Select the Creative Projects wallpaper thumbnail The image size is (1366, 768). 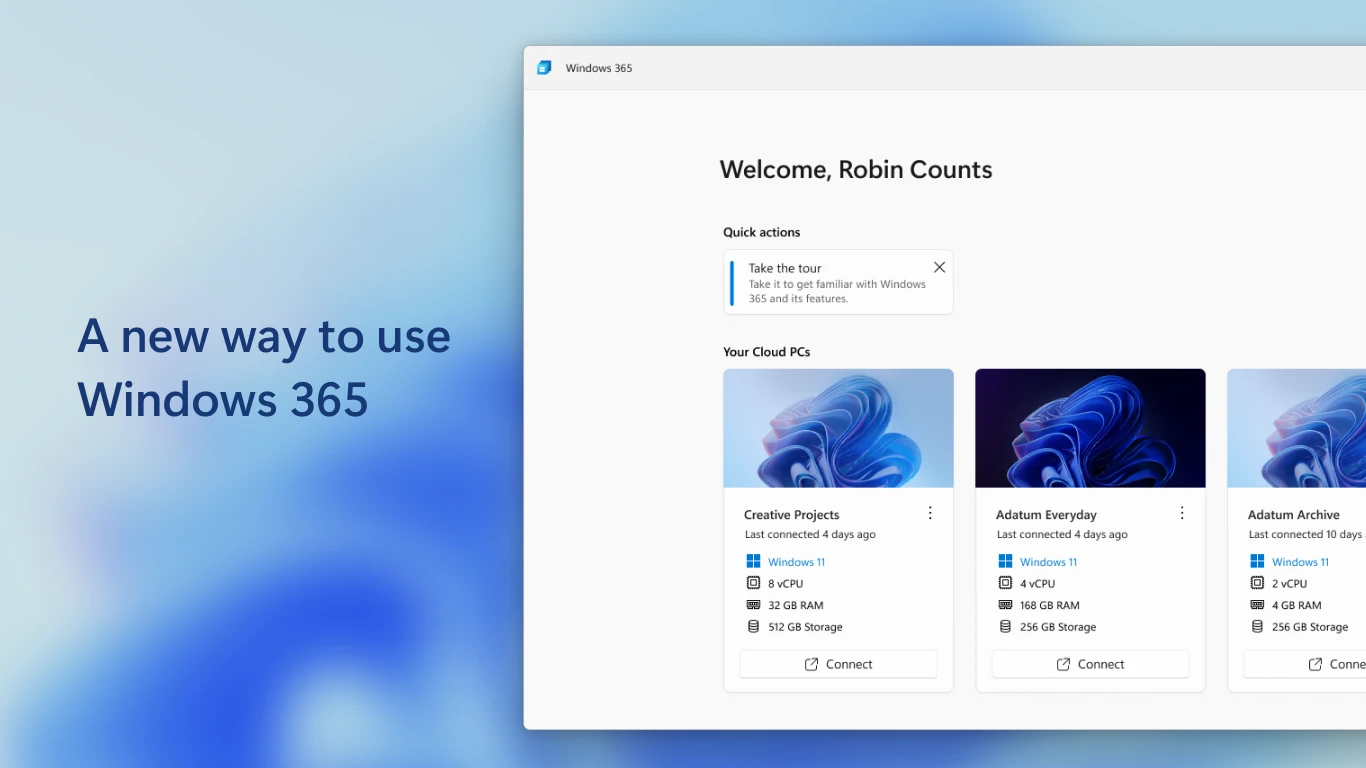(838, 428)
